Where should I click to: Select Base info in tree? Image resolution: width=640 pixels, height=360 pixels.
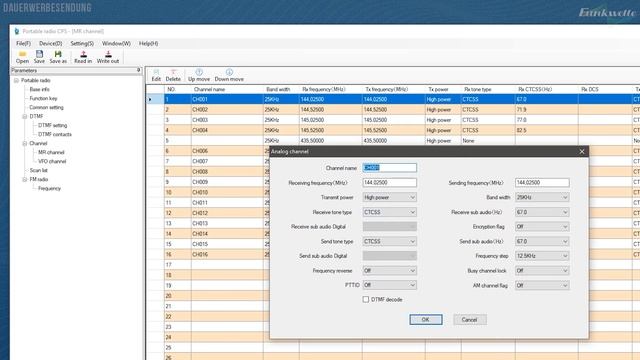pos(39,89)
